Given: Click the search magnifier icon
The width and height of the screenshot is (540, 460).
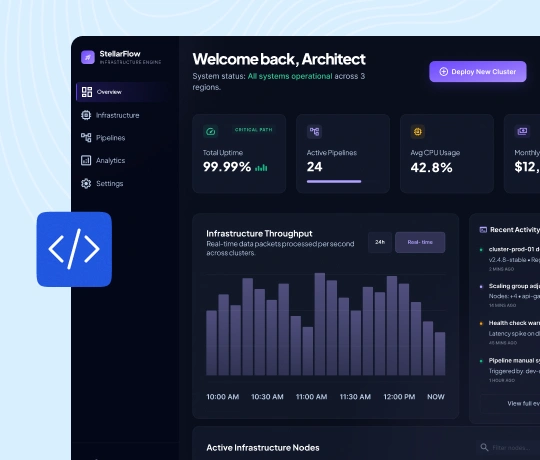Looking at the screenshot, I should (x=484, y=447).
